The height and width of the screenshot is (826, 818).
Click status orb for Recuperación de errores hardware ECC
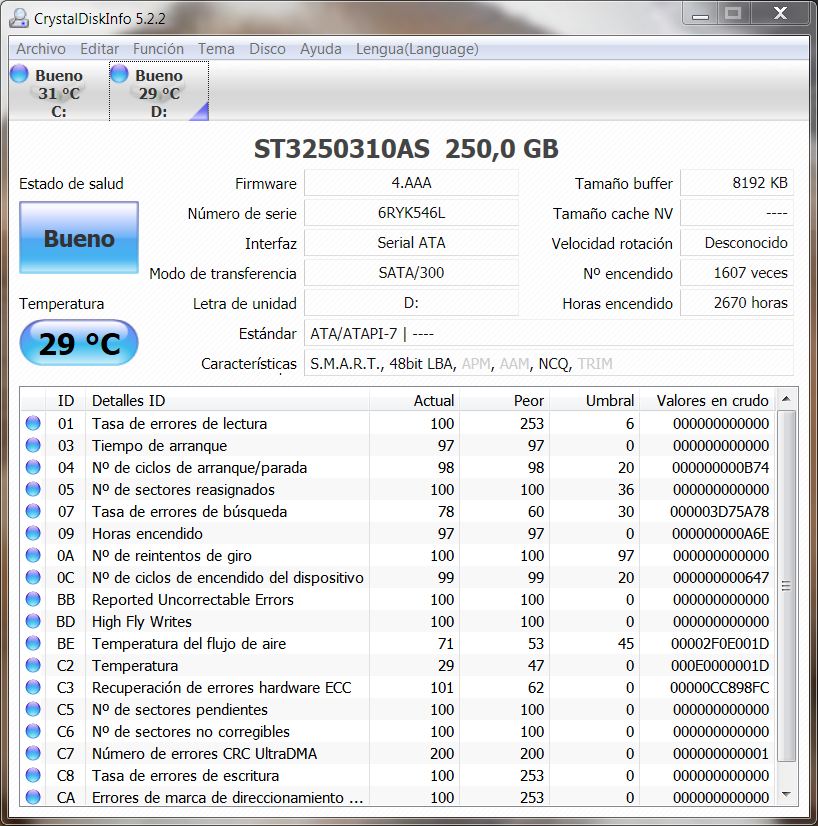coord(33,687)
